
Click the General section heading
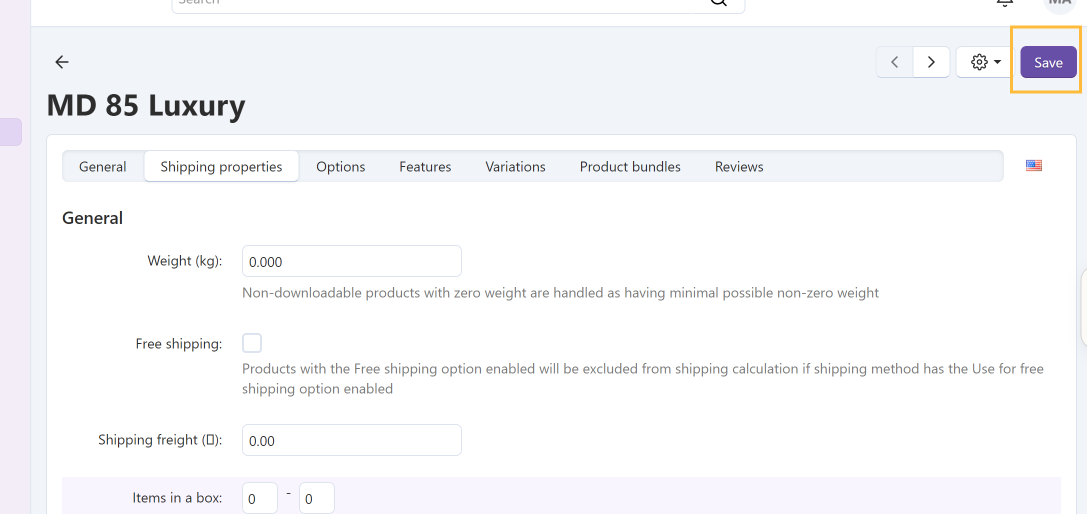[92, 218]
